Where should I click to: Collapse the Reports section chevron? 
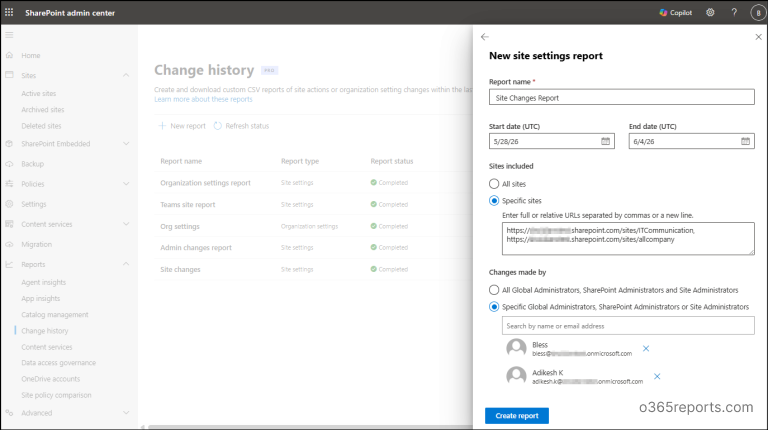pos(126,264)
